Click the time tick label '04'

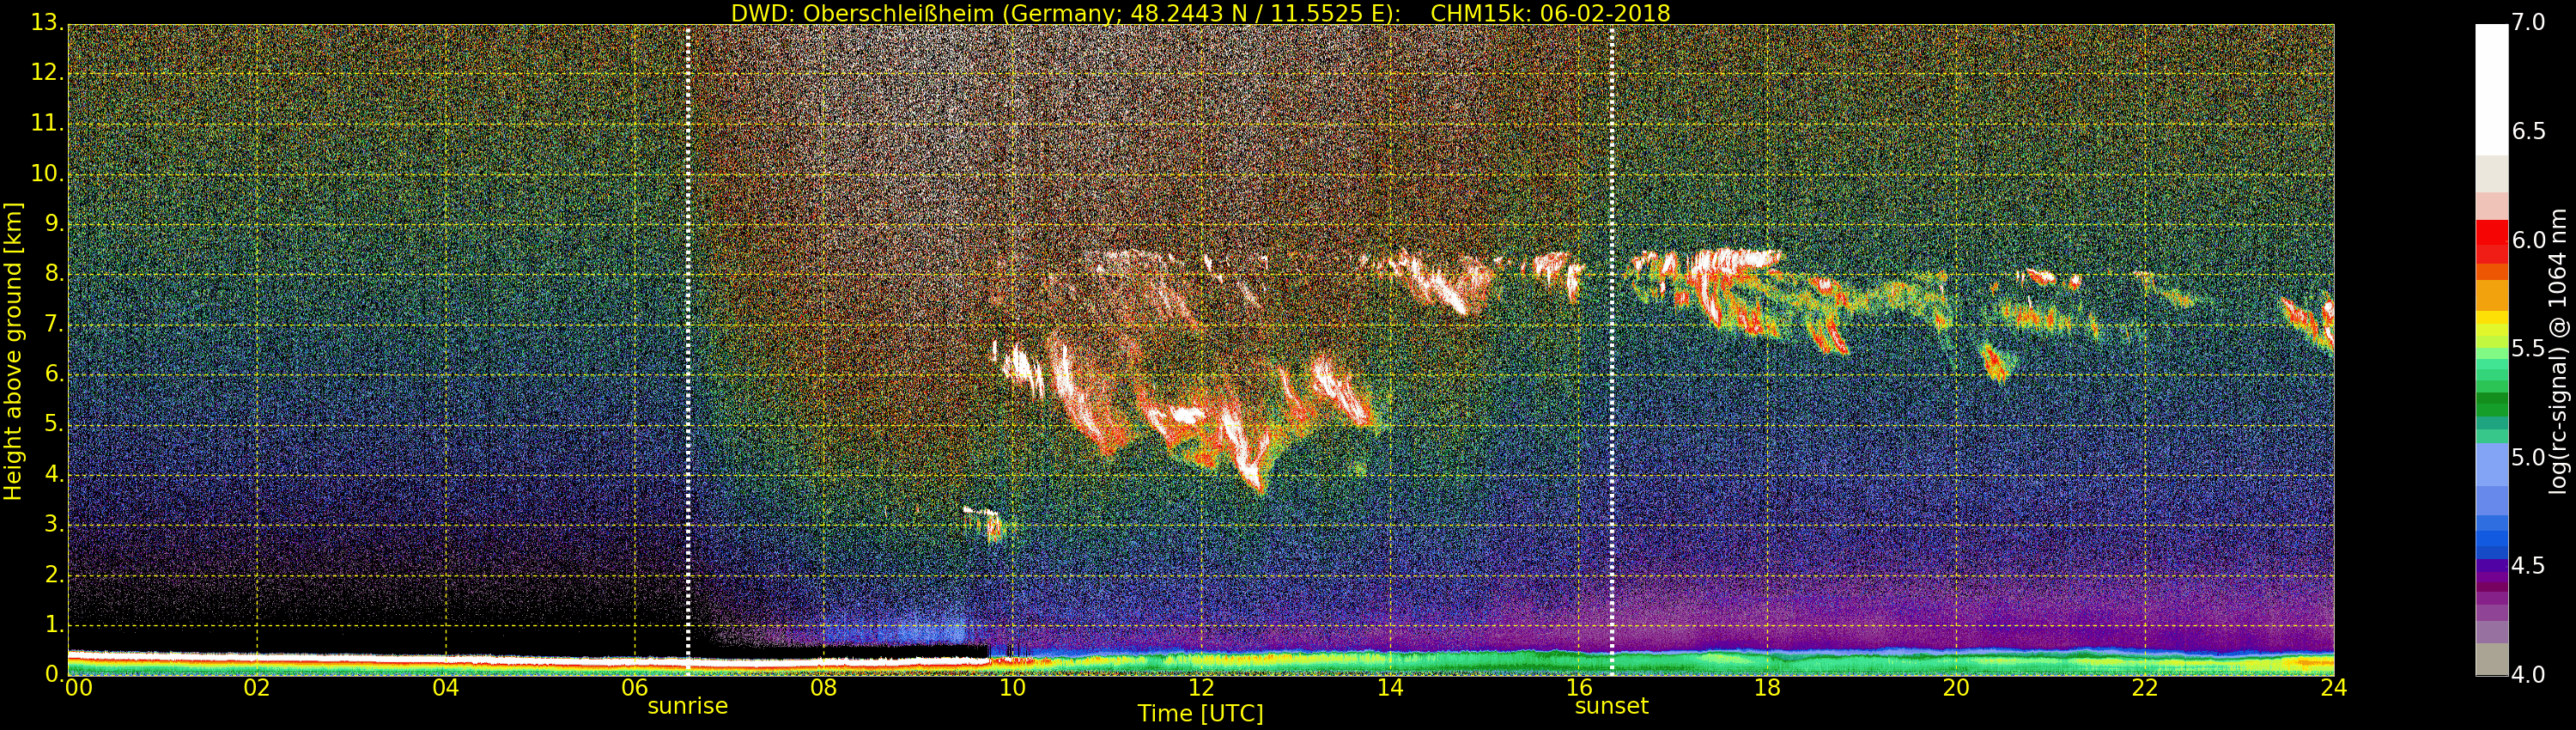[x=446, y=688]
